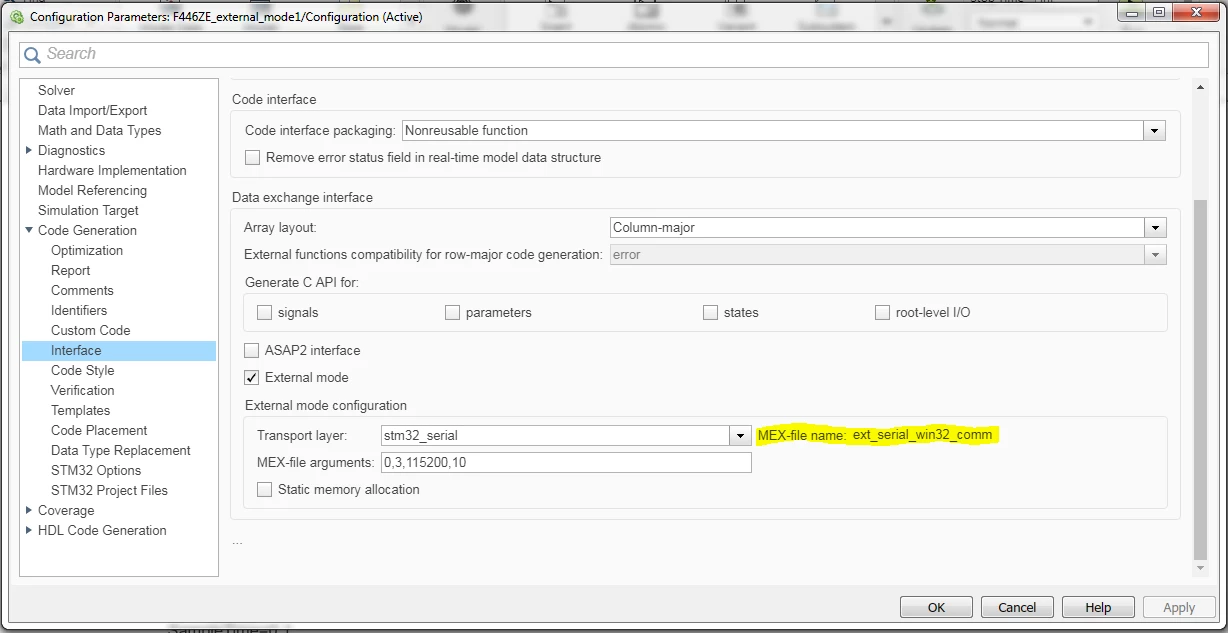
Task: Click the vertical scrollbar thumb
Action: [1201, 380]
